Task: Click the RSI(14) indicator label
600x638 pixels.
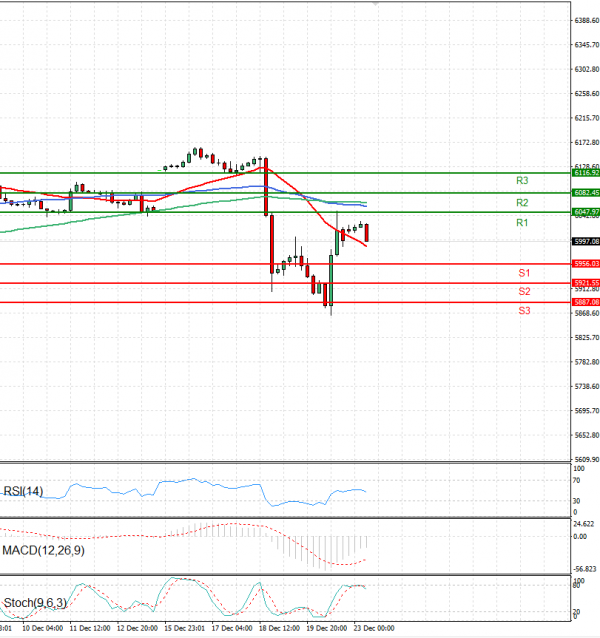Action: 23,491
